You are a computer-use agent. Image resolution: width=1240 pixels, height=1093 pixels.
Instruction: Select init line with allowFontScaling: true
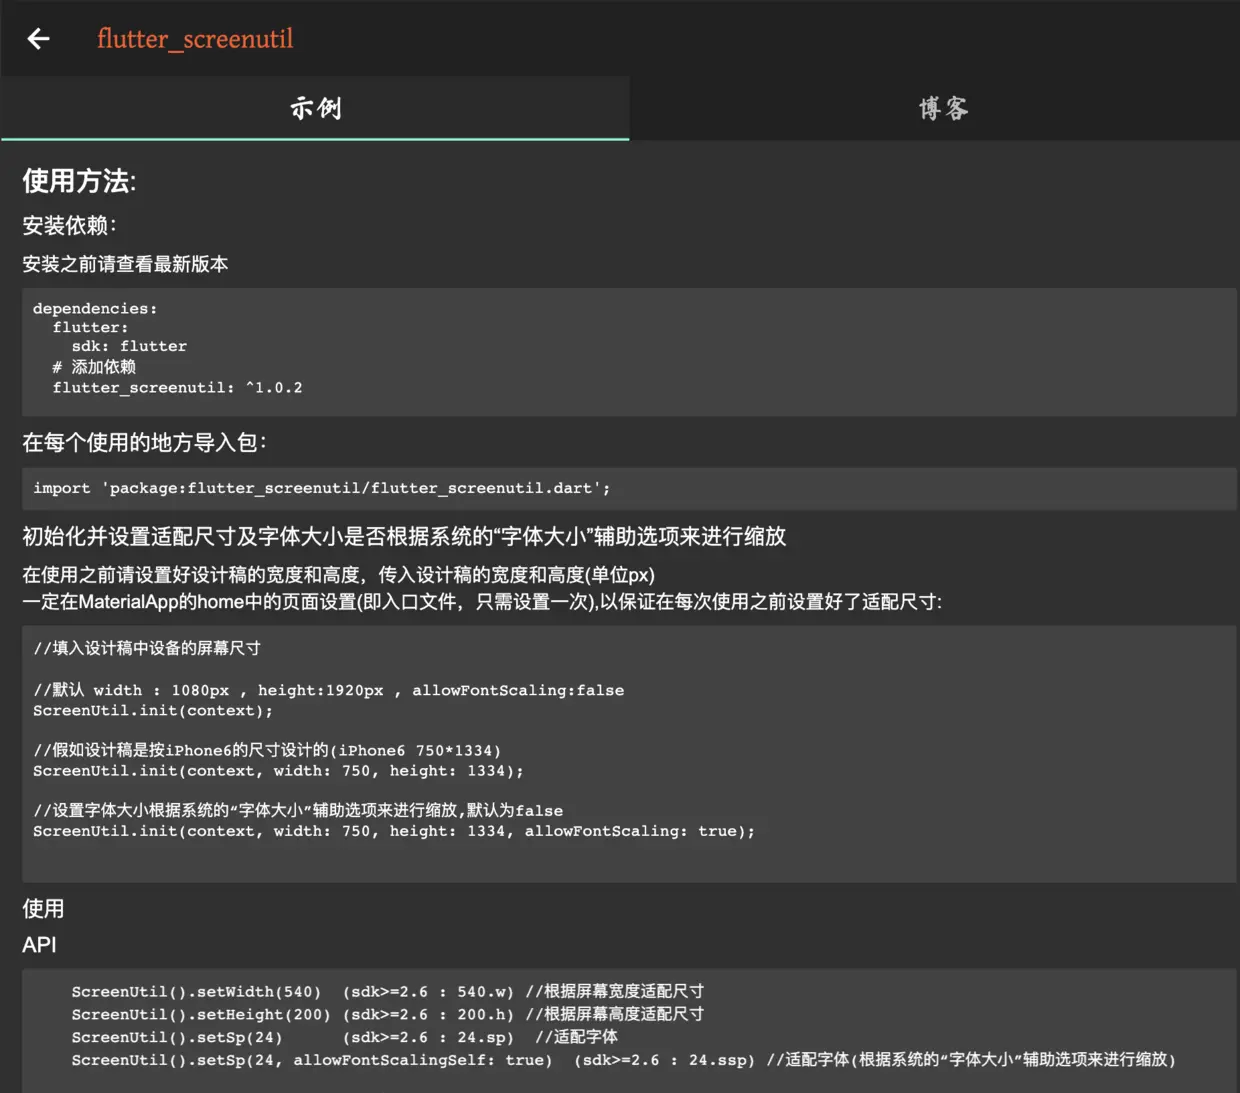[394, 831]
